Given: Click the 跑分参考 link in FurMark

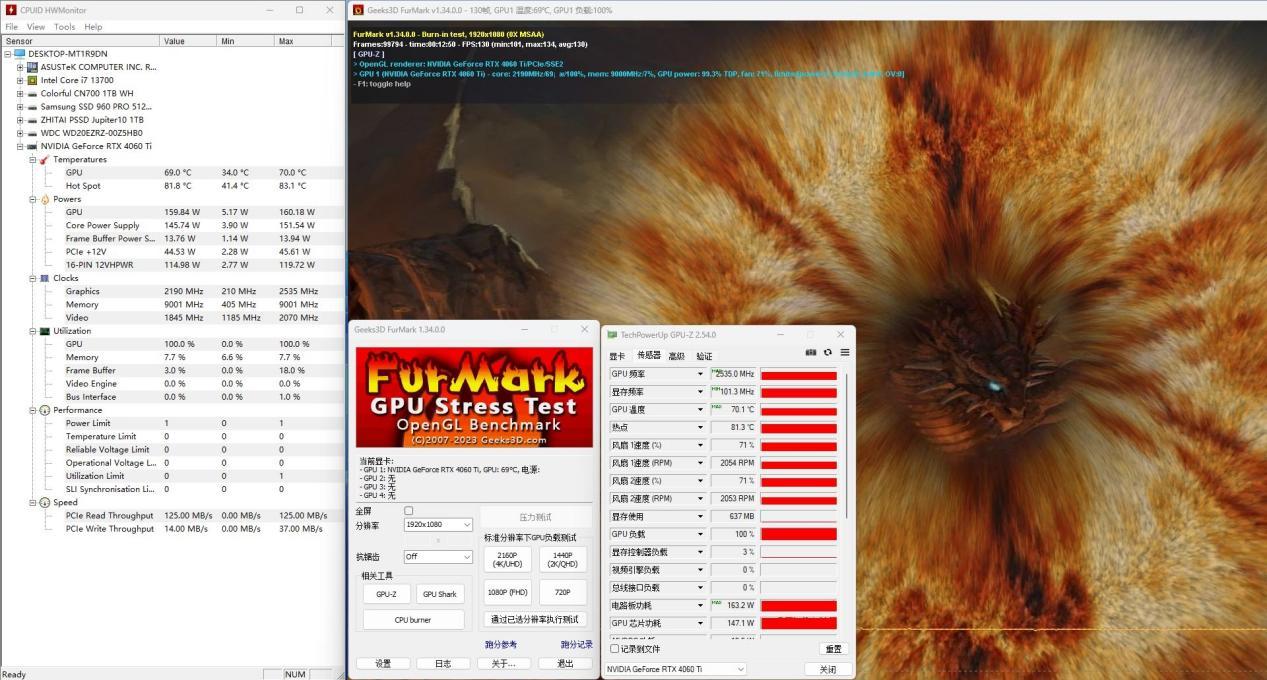Looking at the screenshot, I should [x=500, y=645].
